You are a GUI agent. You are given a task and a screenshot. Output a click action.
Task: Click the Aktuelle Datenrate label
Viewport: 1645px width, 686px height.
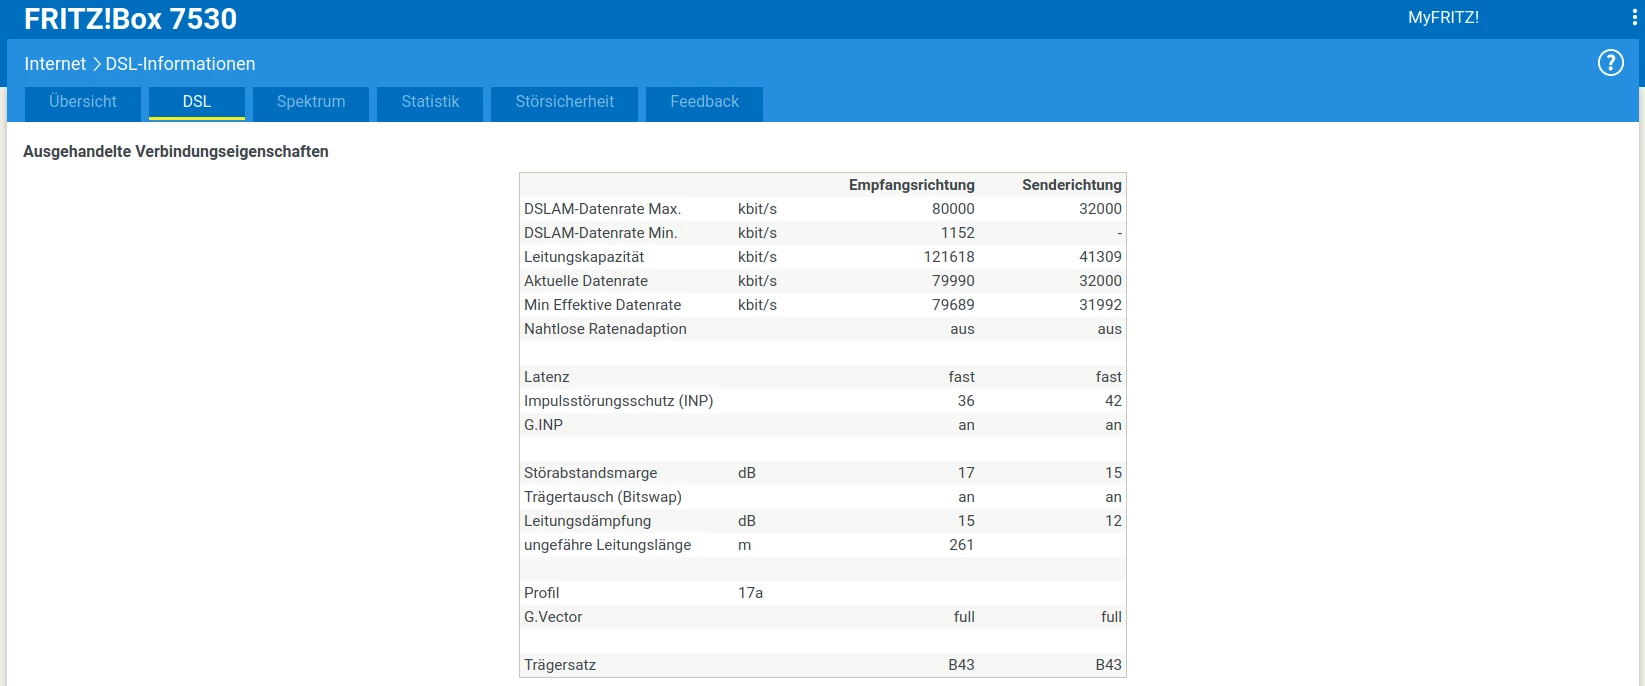[586, 281]
